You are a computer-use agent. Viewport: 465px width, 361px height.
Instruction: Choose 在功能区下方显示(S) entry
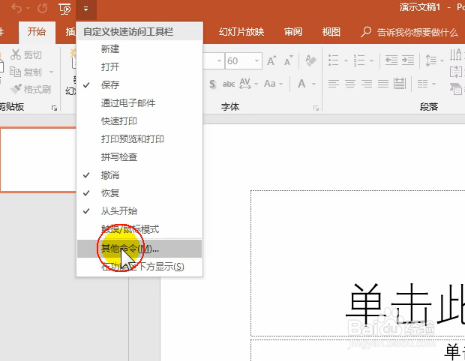pos(139,267)
